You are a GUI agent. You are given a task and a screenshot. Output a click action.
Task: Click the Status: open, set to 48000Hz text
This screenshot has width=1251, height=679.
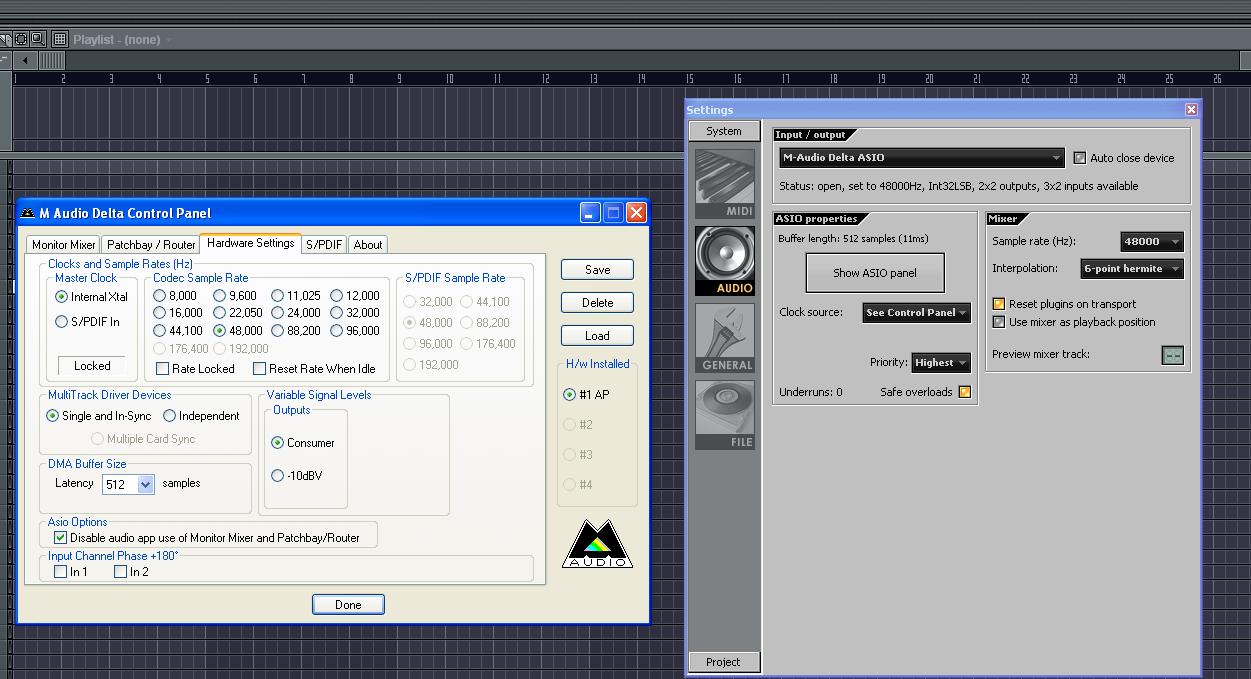point(959,186)
